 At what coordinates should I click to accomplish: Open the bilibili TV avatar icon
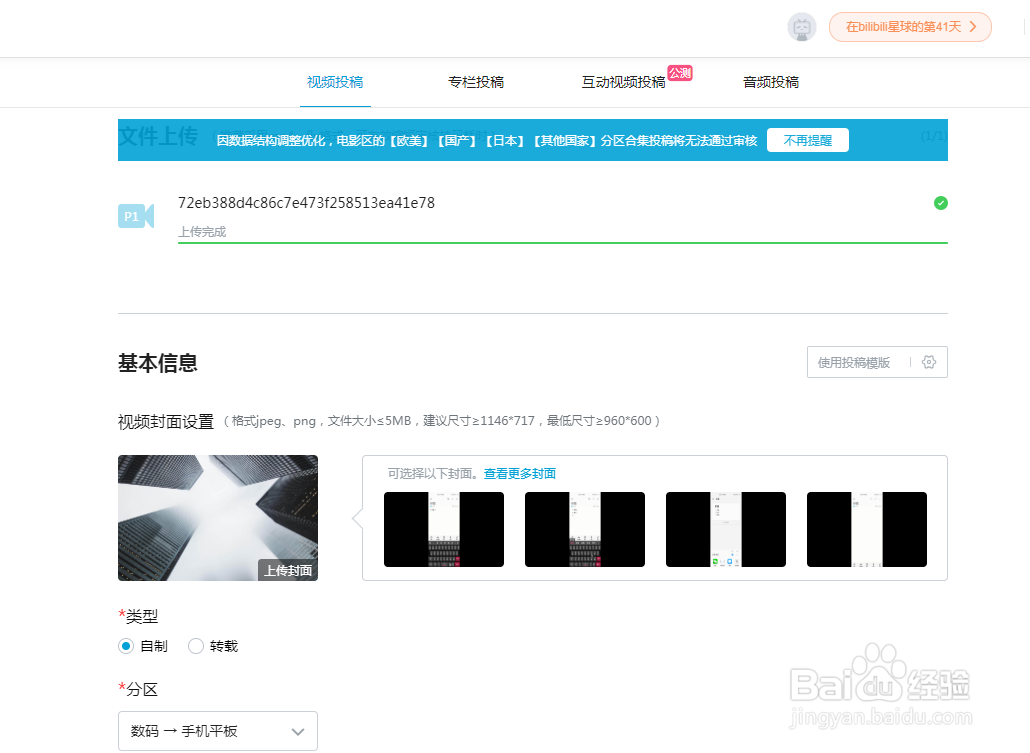[x=801, y=28]
